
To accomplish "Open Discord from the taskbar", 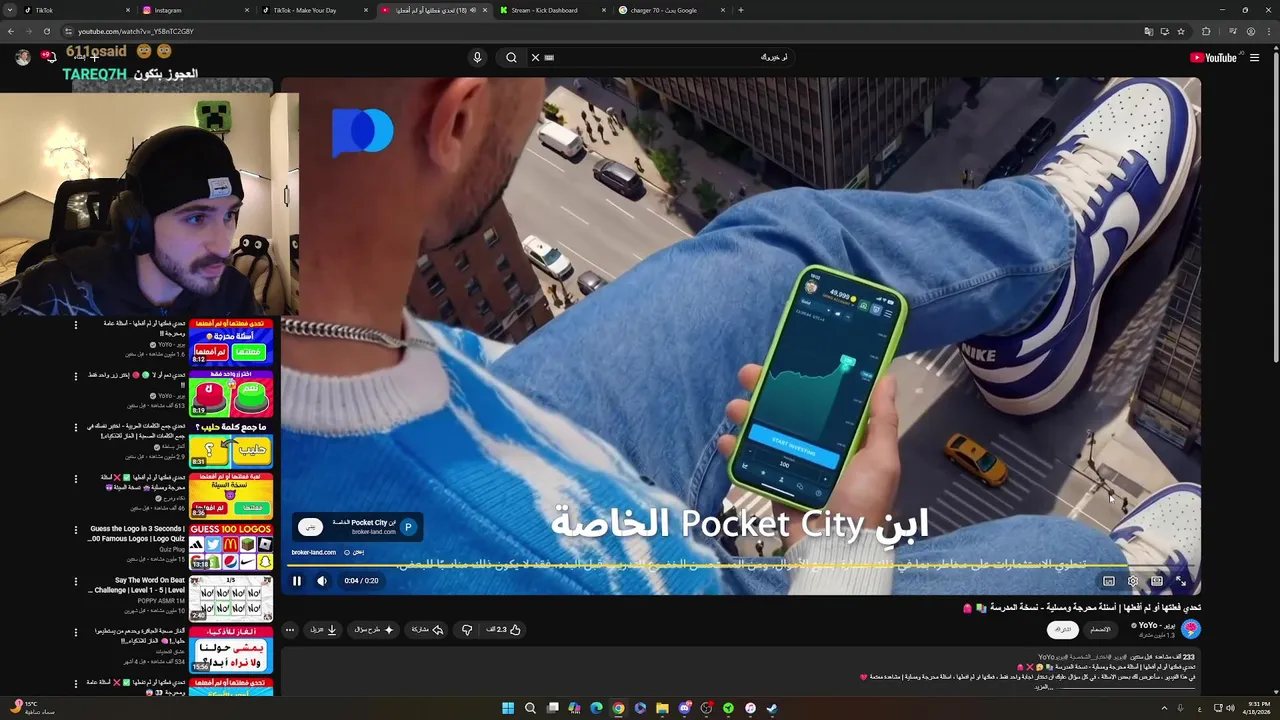I will click(684, 708).
